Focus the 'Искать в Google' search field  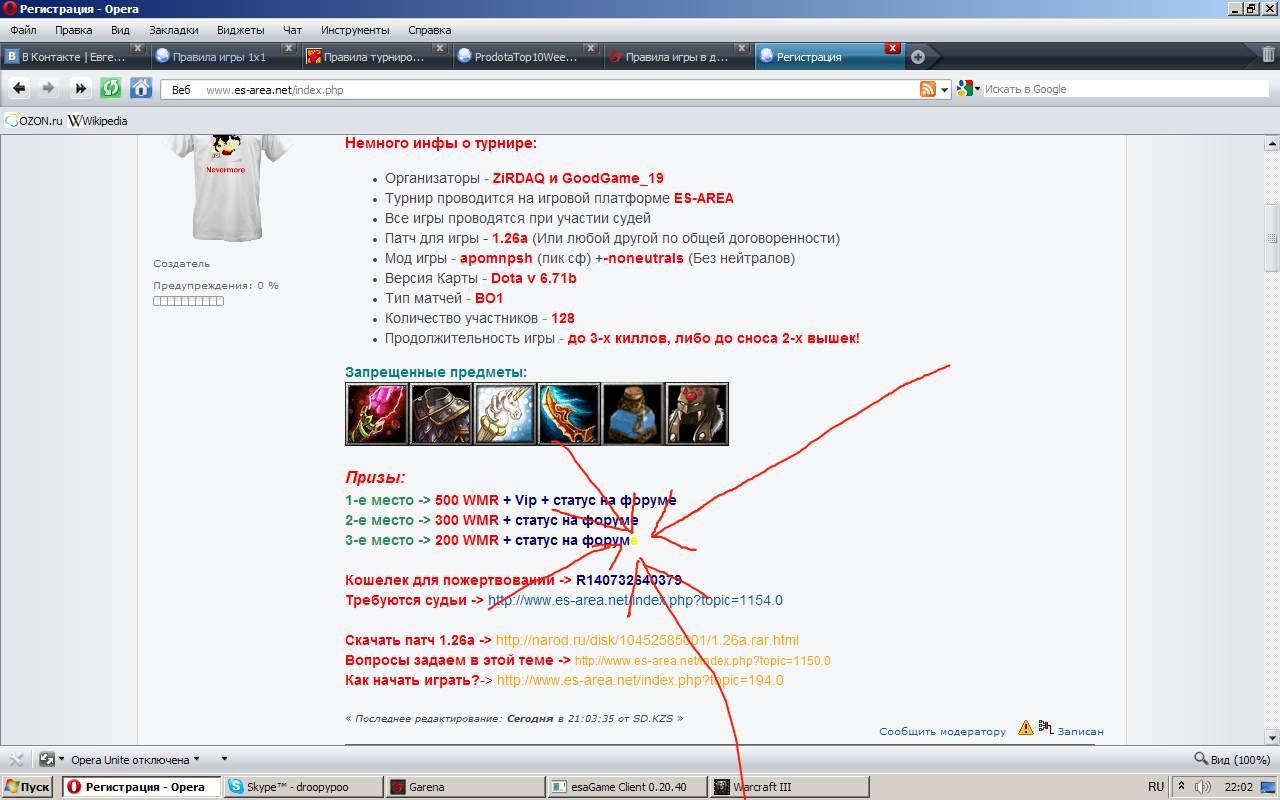pyautogui.click(x=1125, y=89)
